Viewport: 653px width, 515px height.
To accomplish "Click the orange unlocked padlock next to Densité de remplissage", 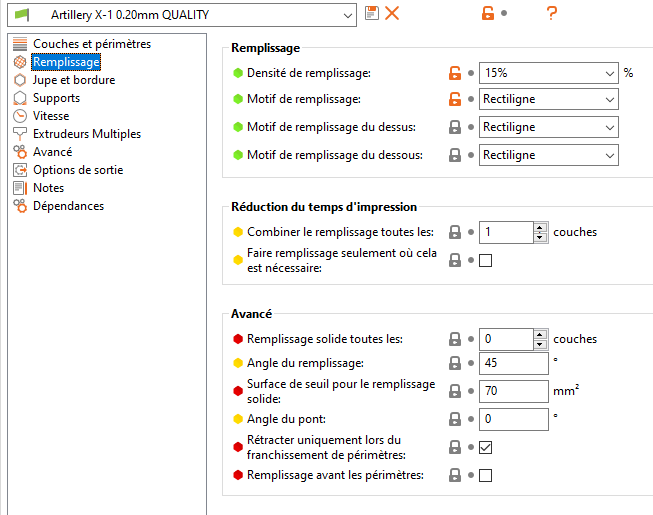I will (x=455, y=73).
